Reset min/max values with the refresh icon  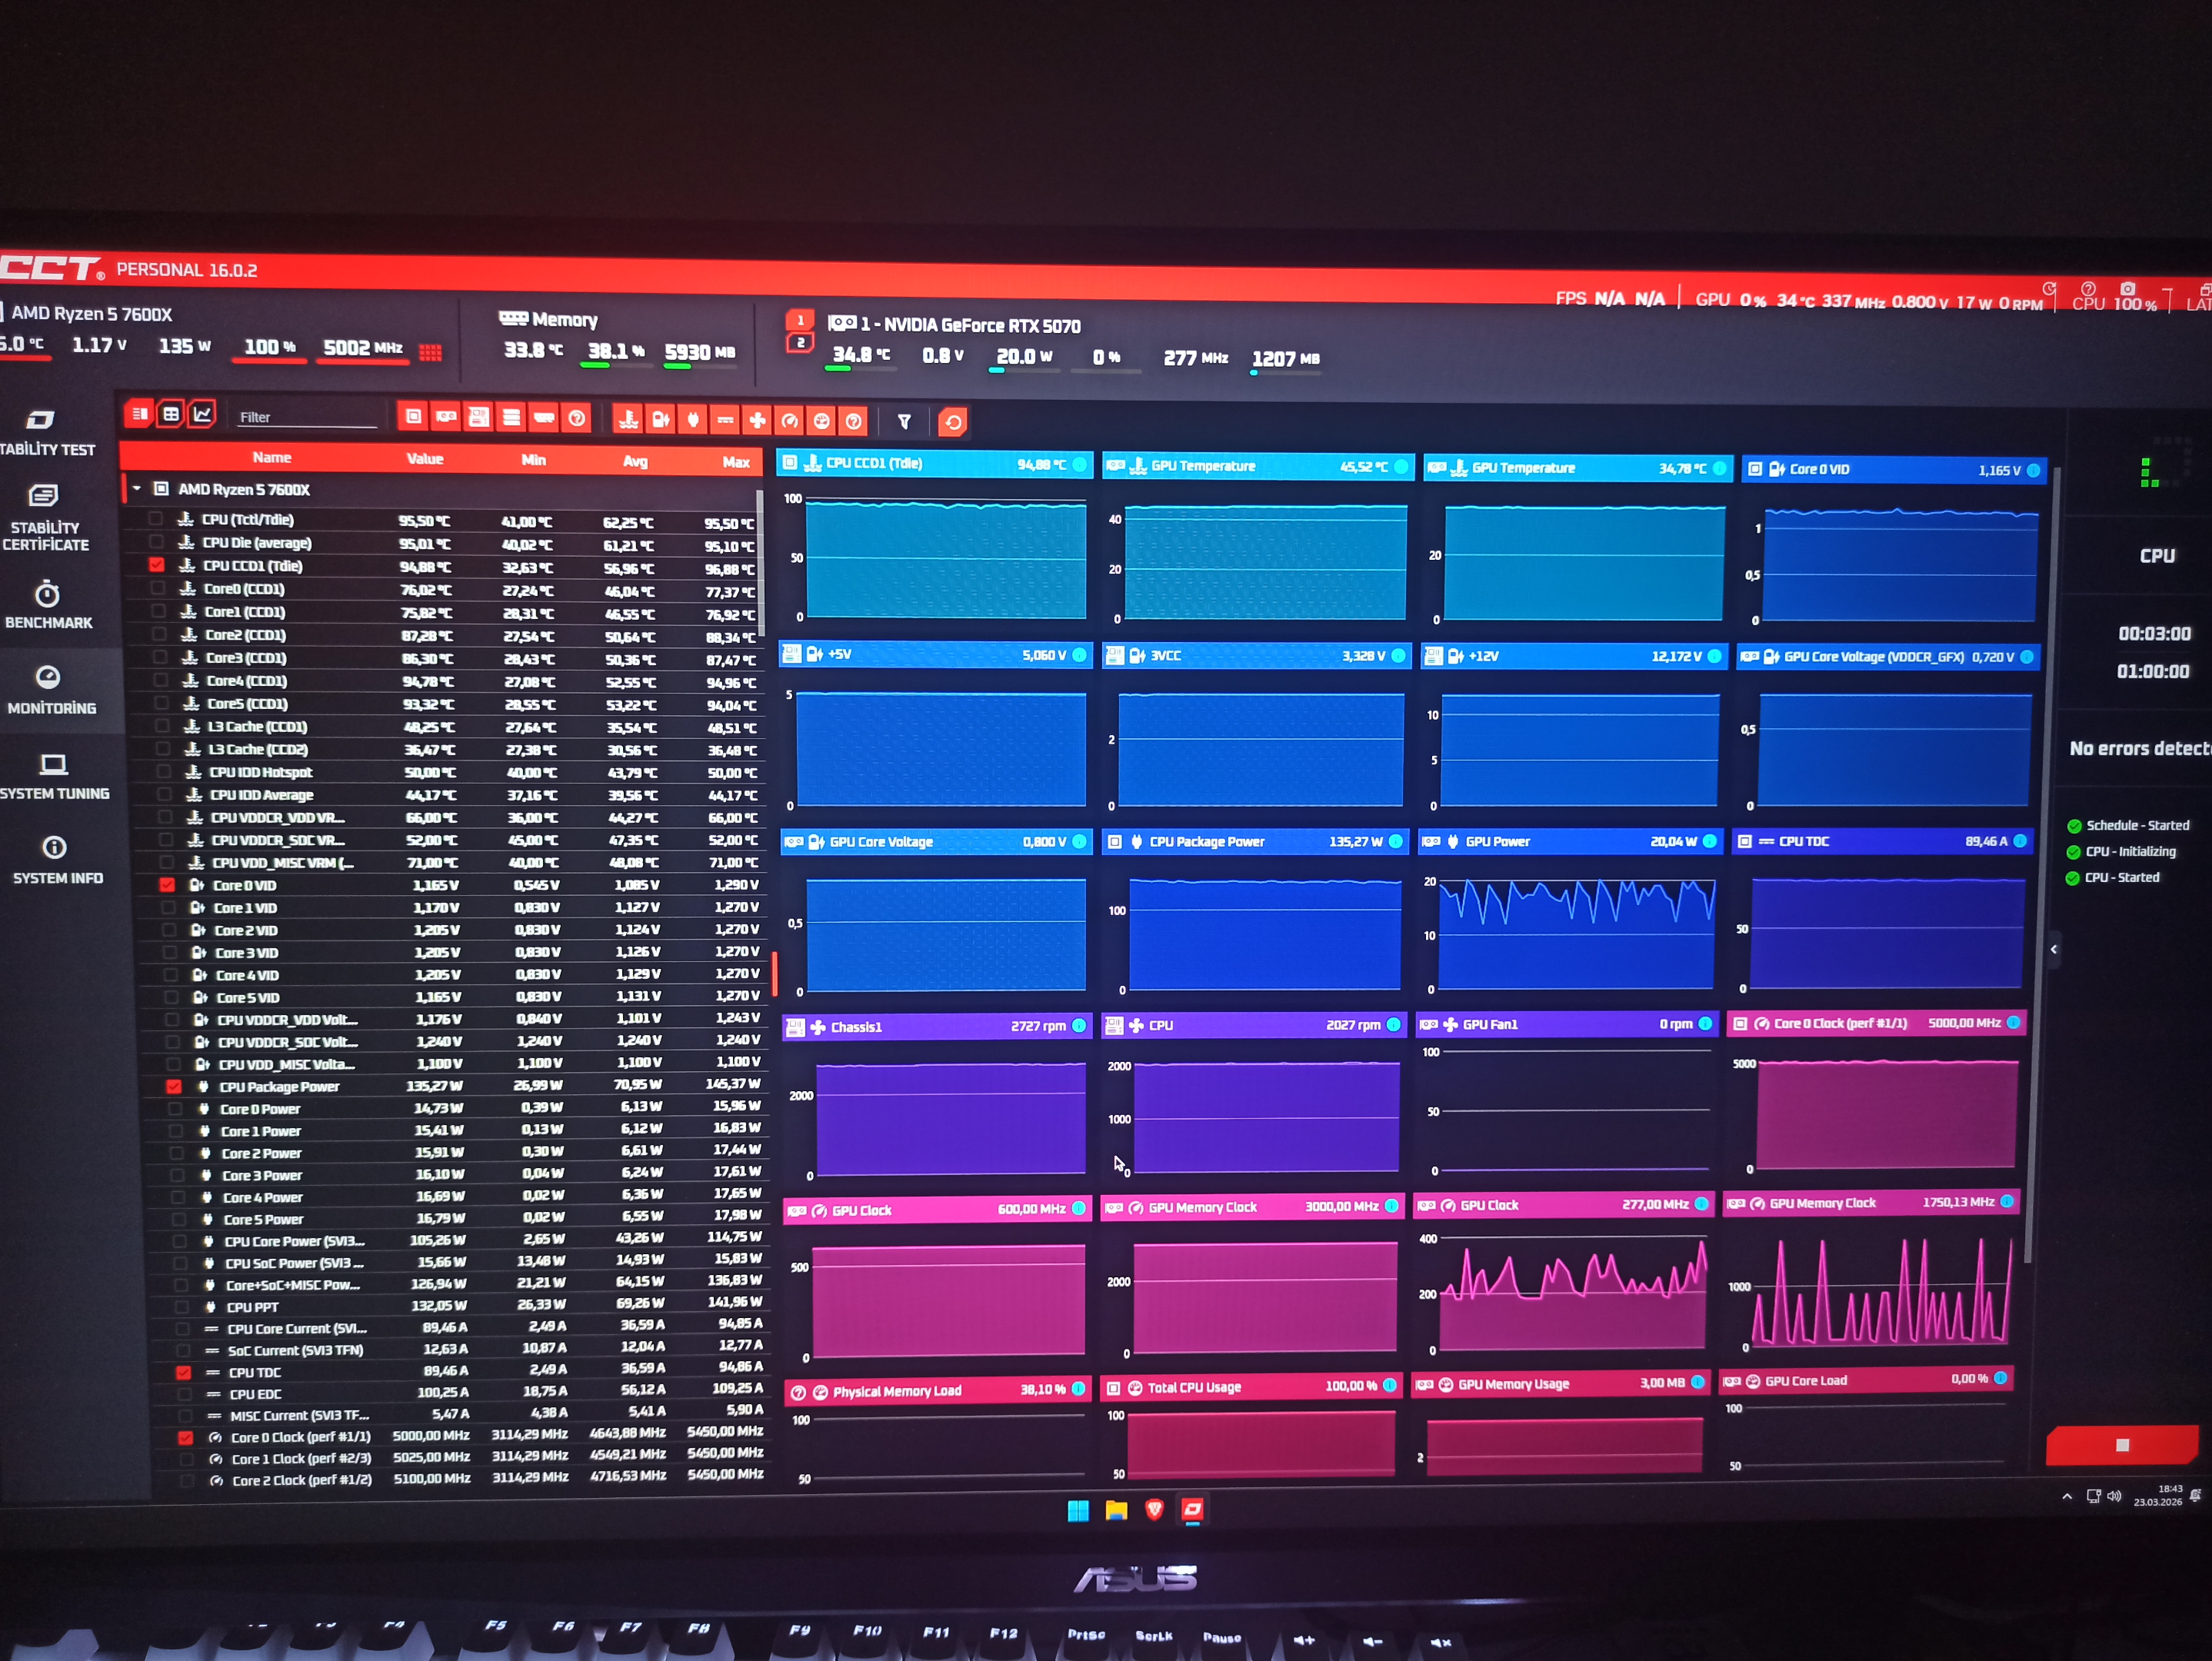953,422
